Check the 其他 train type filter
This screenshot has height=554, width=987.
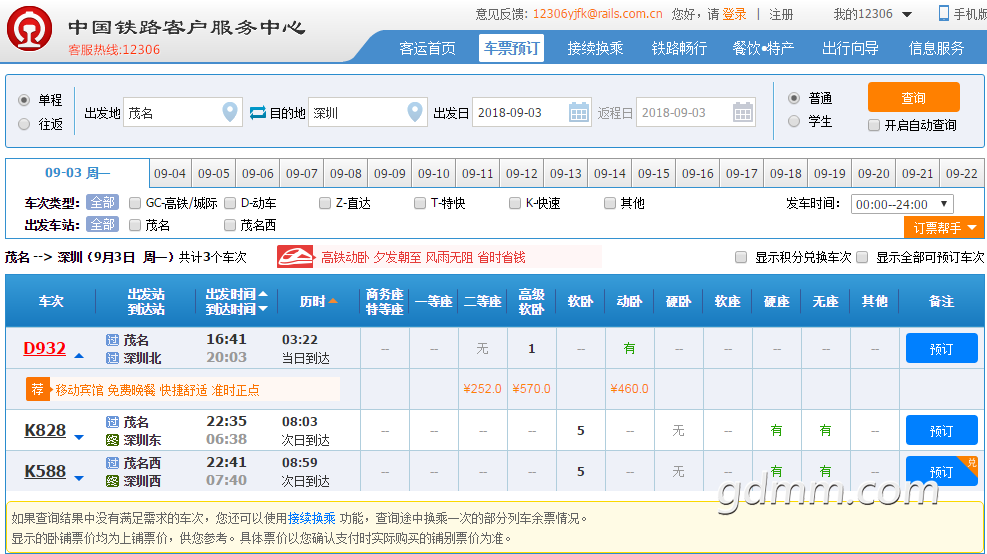coord(609,203)
